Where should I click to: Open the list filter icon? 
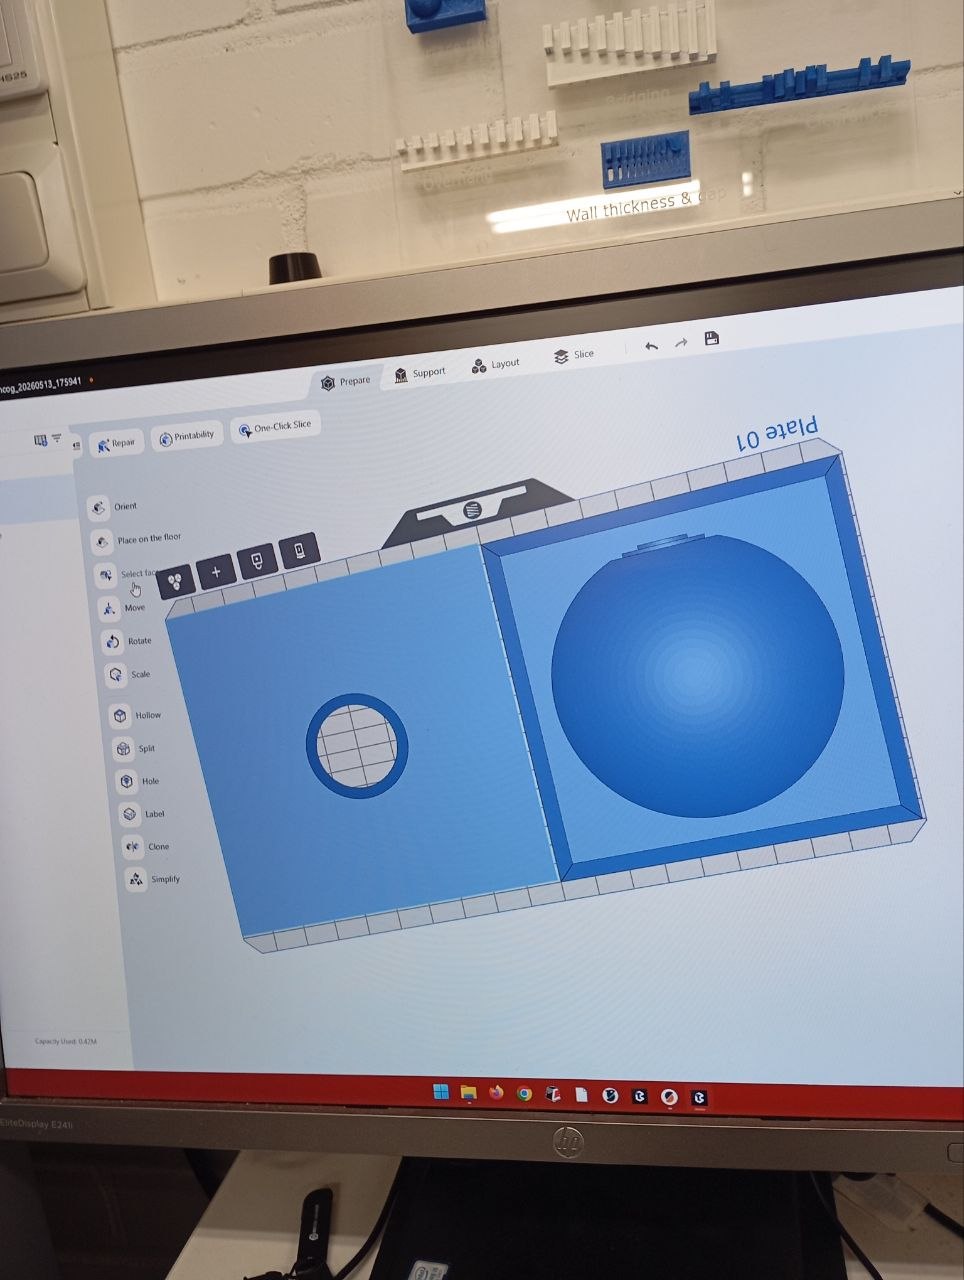coord(57,438)
